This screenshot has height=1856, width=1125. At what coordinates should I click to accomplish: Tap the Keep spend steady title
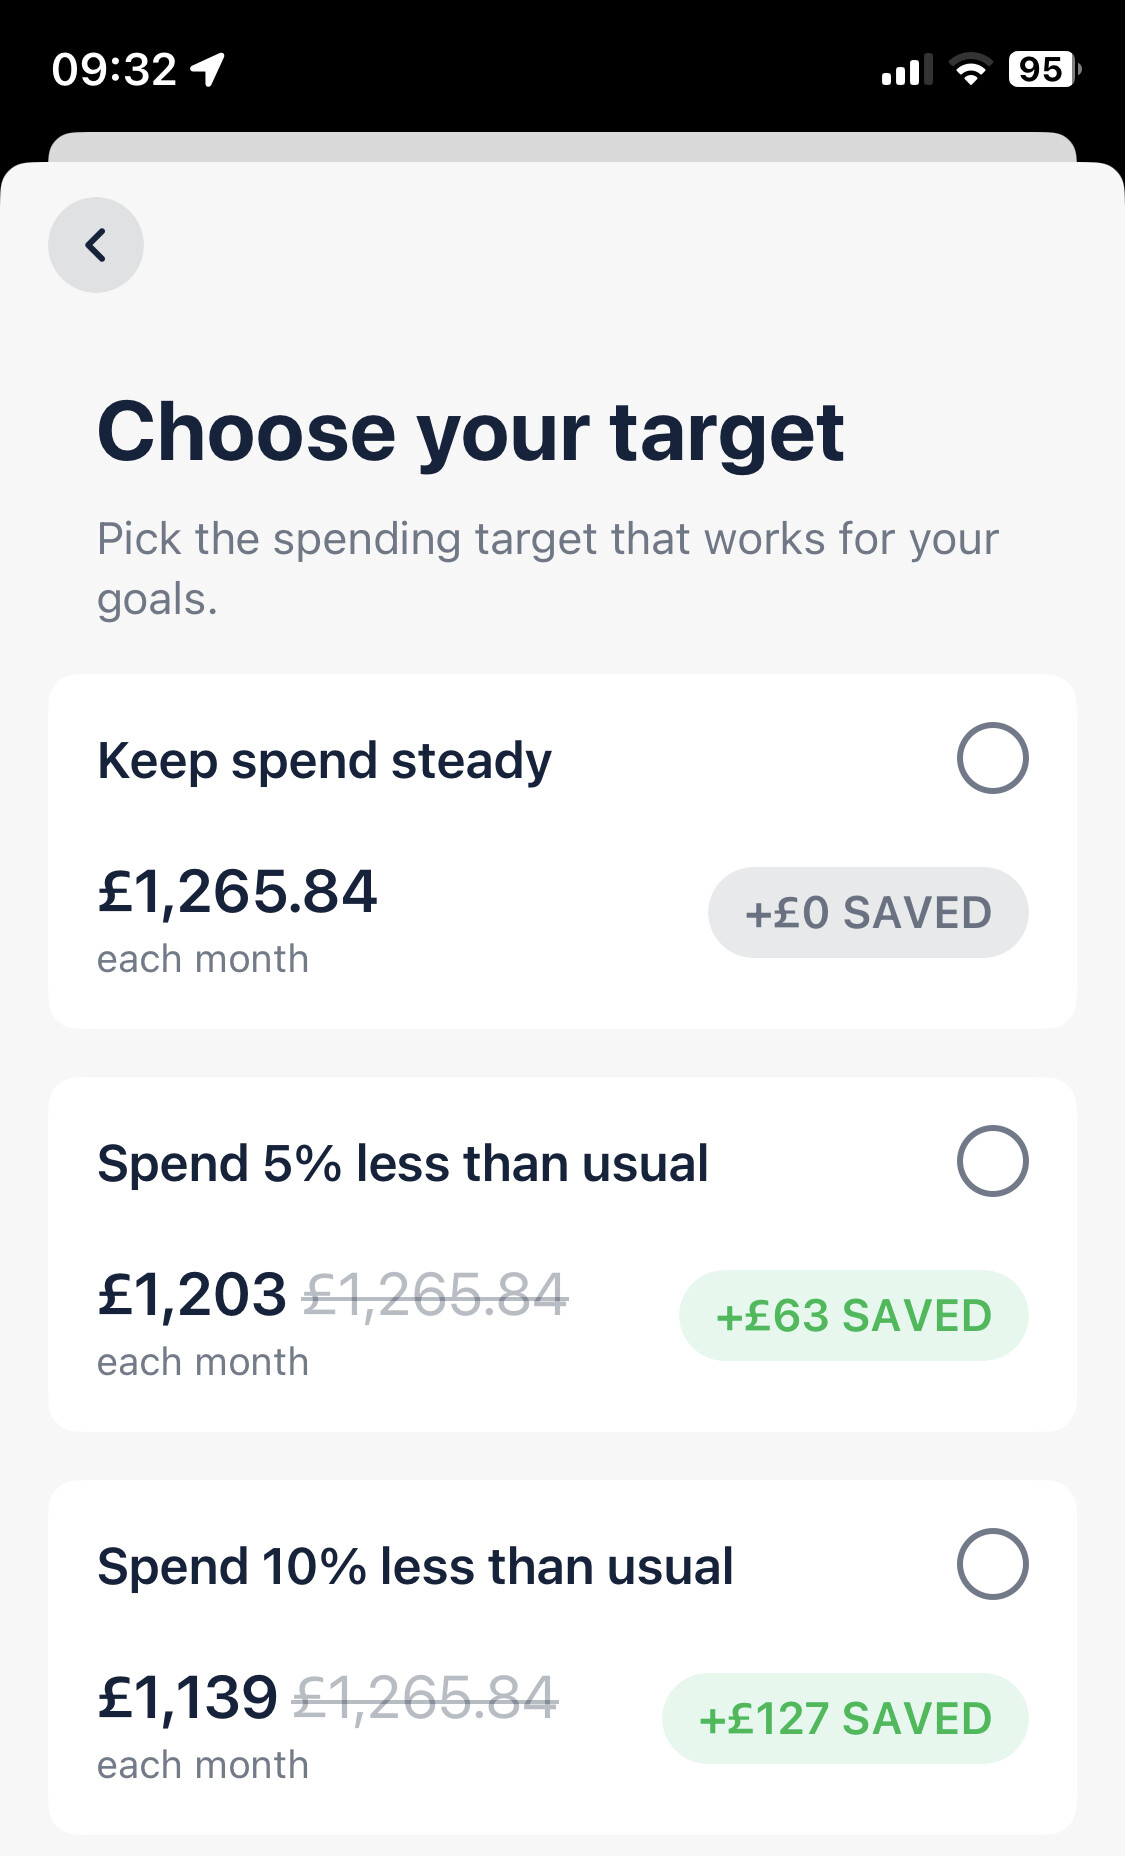(x=324, y=761)
